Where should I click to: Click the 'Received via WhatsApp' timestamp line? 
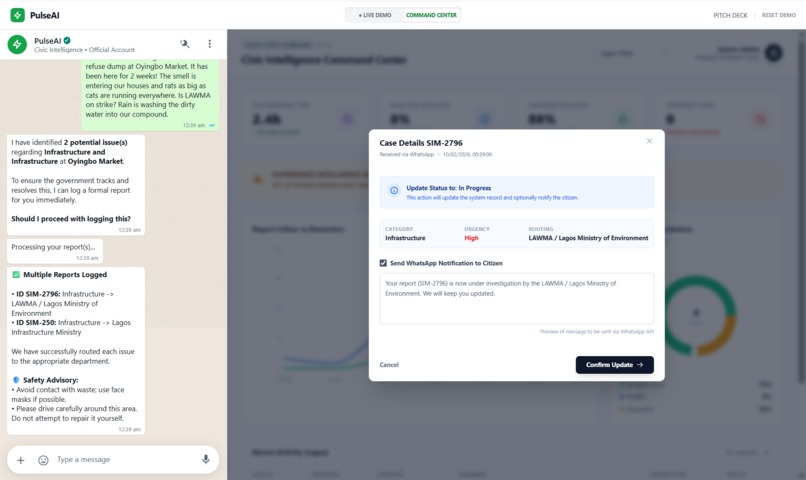435,154
